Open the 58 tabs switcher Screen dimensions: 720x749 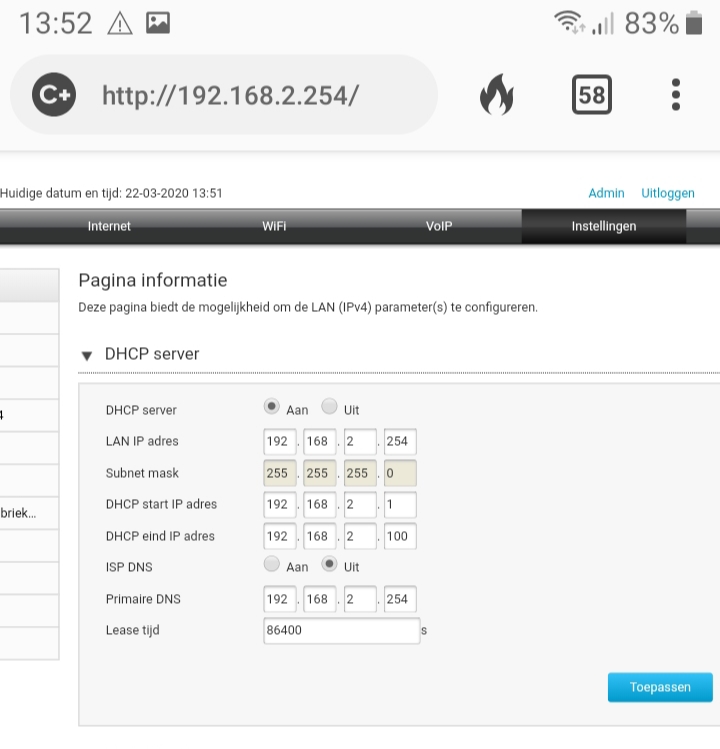point(591,95)
